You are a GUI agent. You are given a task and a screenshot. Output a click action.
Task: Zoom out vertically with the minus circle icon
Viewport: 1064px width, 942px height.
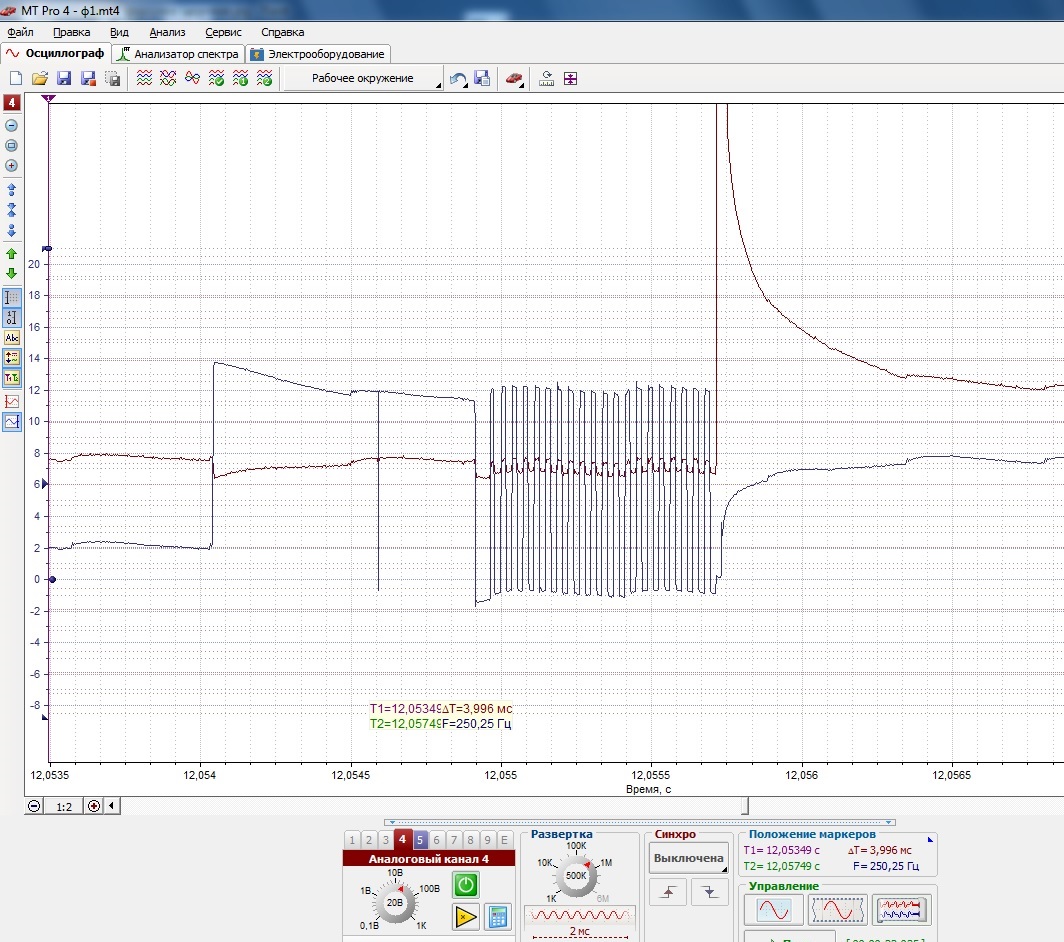(x=12, y=126)
